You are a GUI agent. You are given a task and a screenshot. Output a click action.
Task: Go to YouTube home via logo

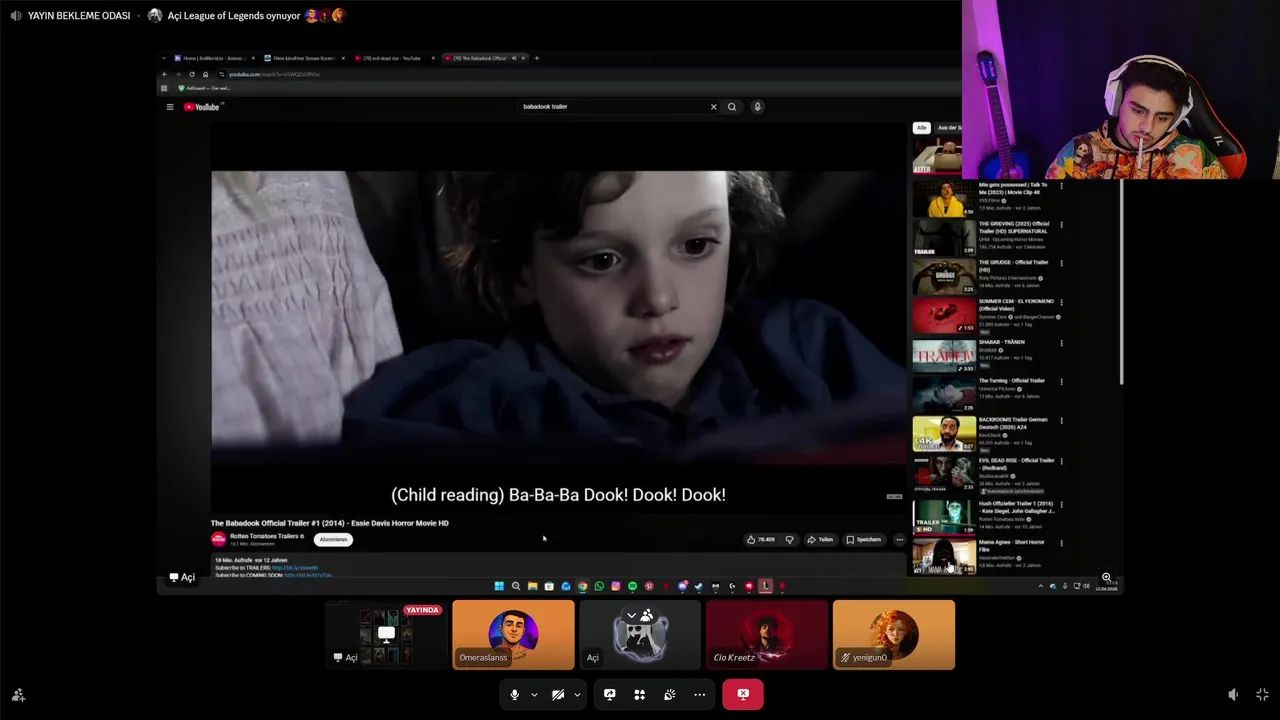(x=202, y=107)
